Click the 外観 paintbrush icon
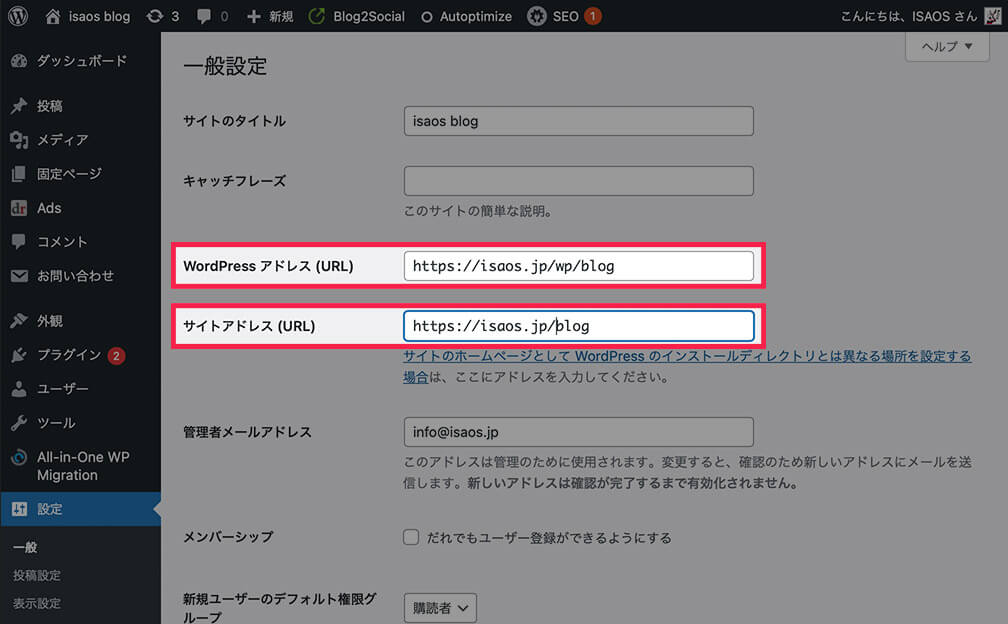This screenshot has height=624, width=1008. pos(19,320)
